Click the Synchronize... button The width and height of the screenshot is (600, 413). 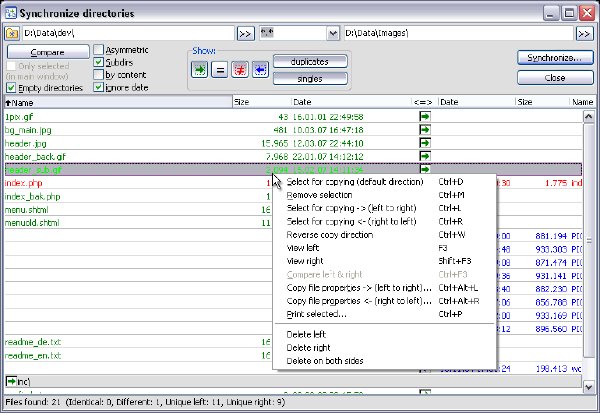555,58
